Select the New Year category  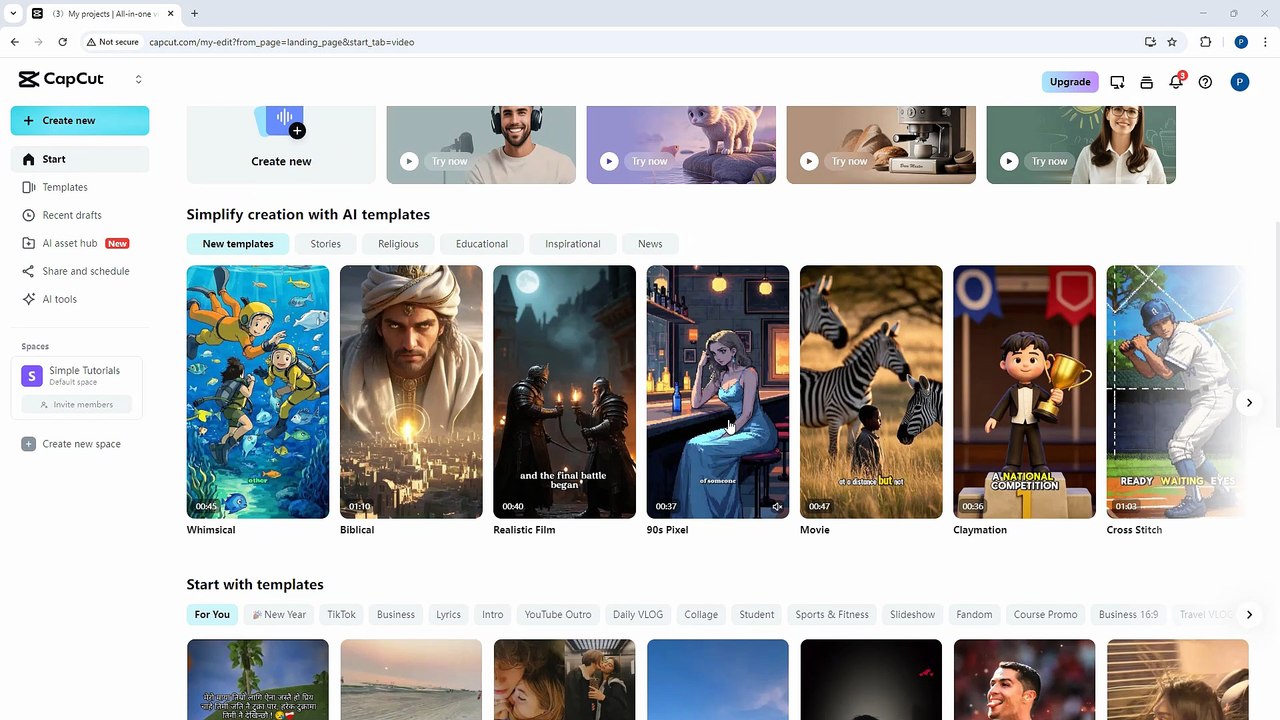point(279,615)
